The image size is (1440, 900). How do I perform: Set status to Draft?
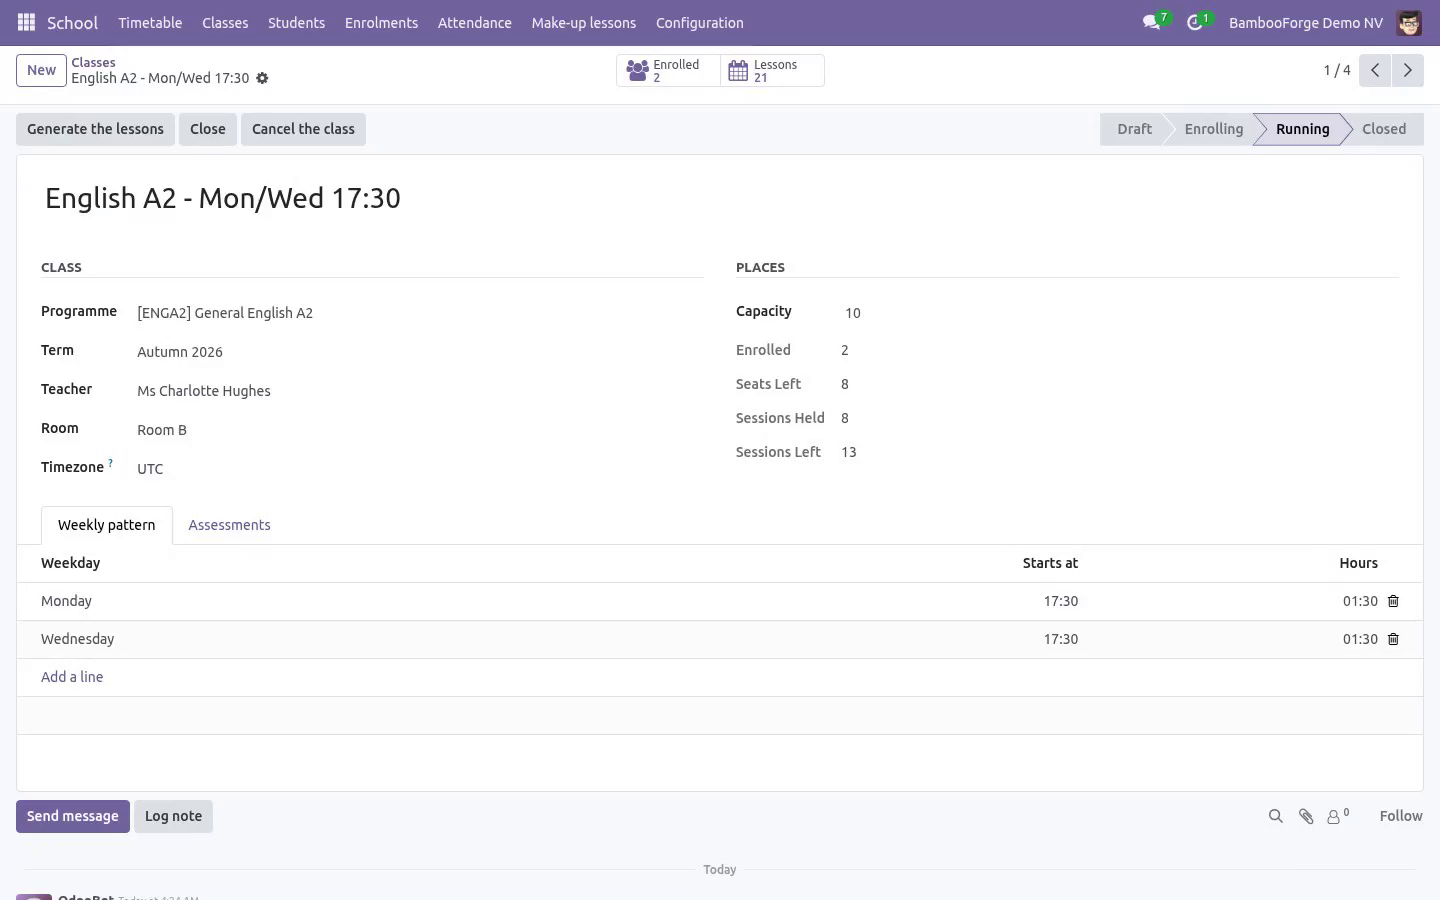tap(1134, 129)
